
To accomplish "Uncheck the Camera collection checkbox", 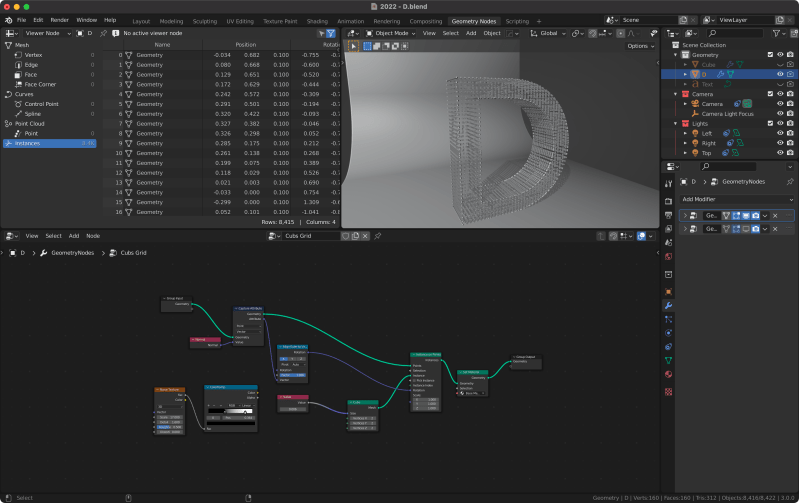I will (770, 94).
